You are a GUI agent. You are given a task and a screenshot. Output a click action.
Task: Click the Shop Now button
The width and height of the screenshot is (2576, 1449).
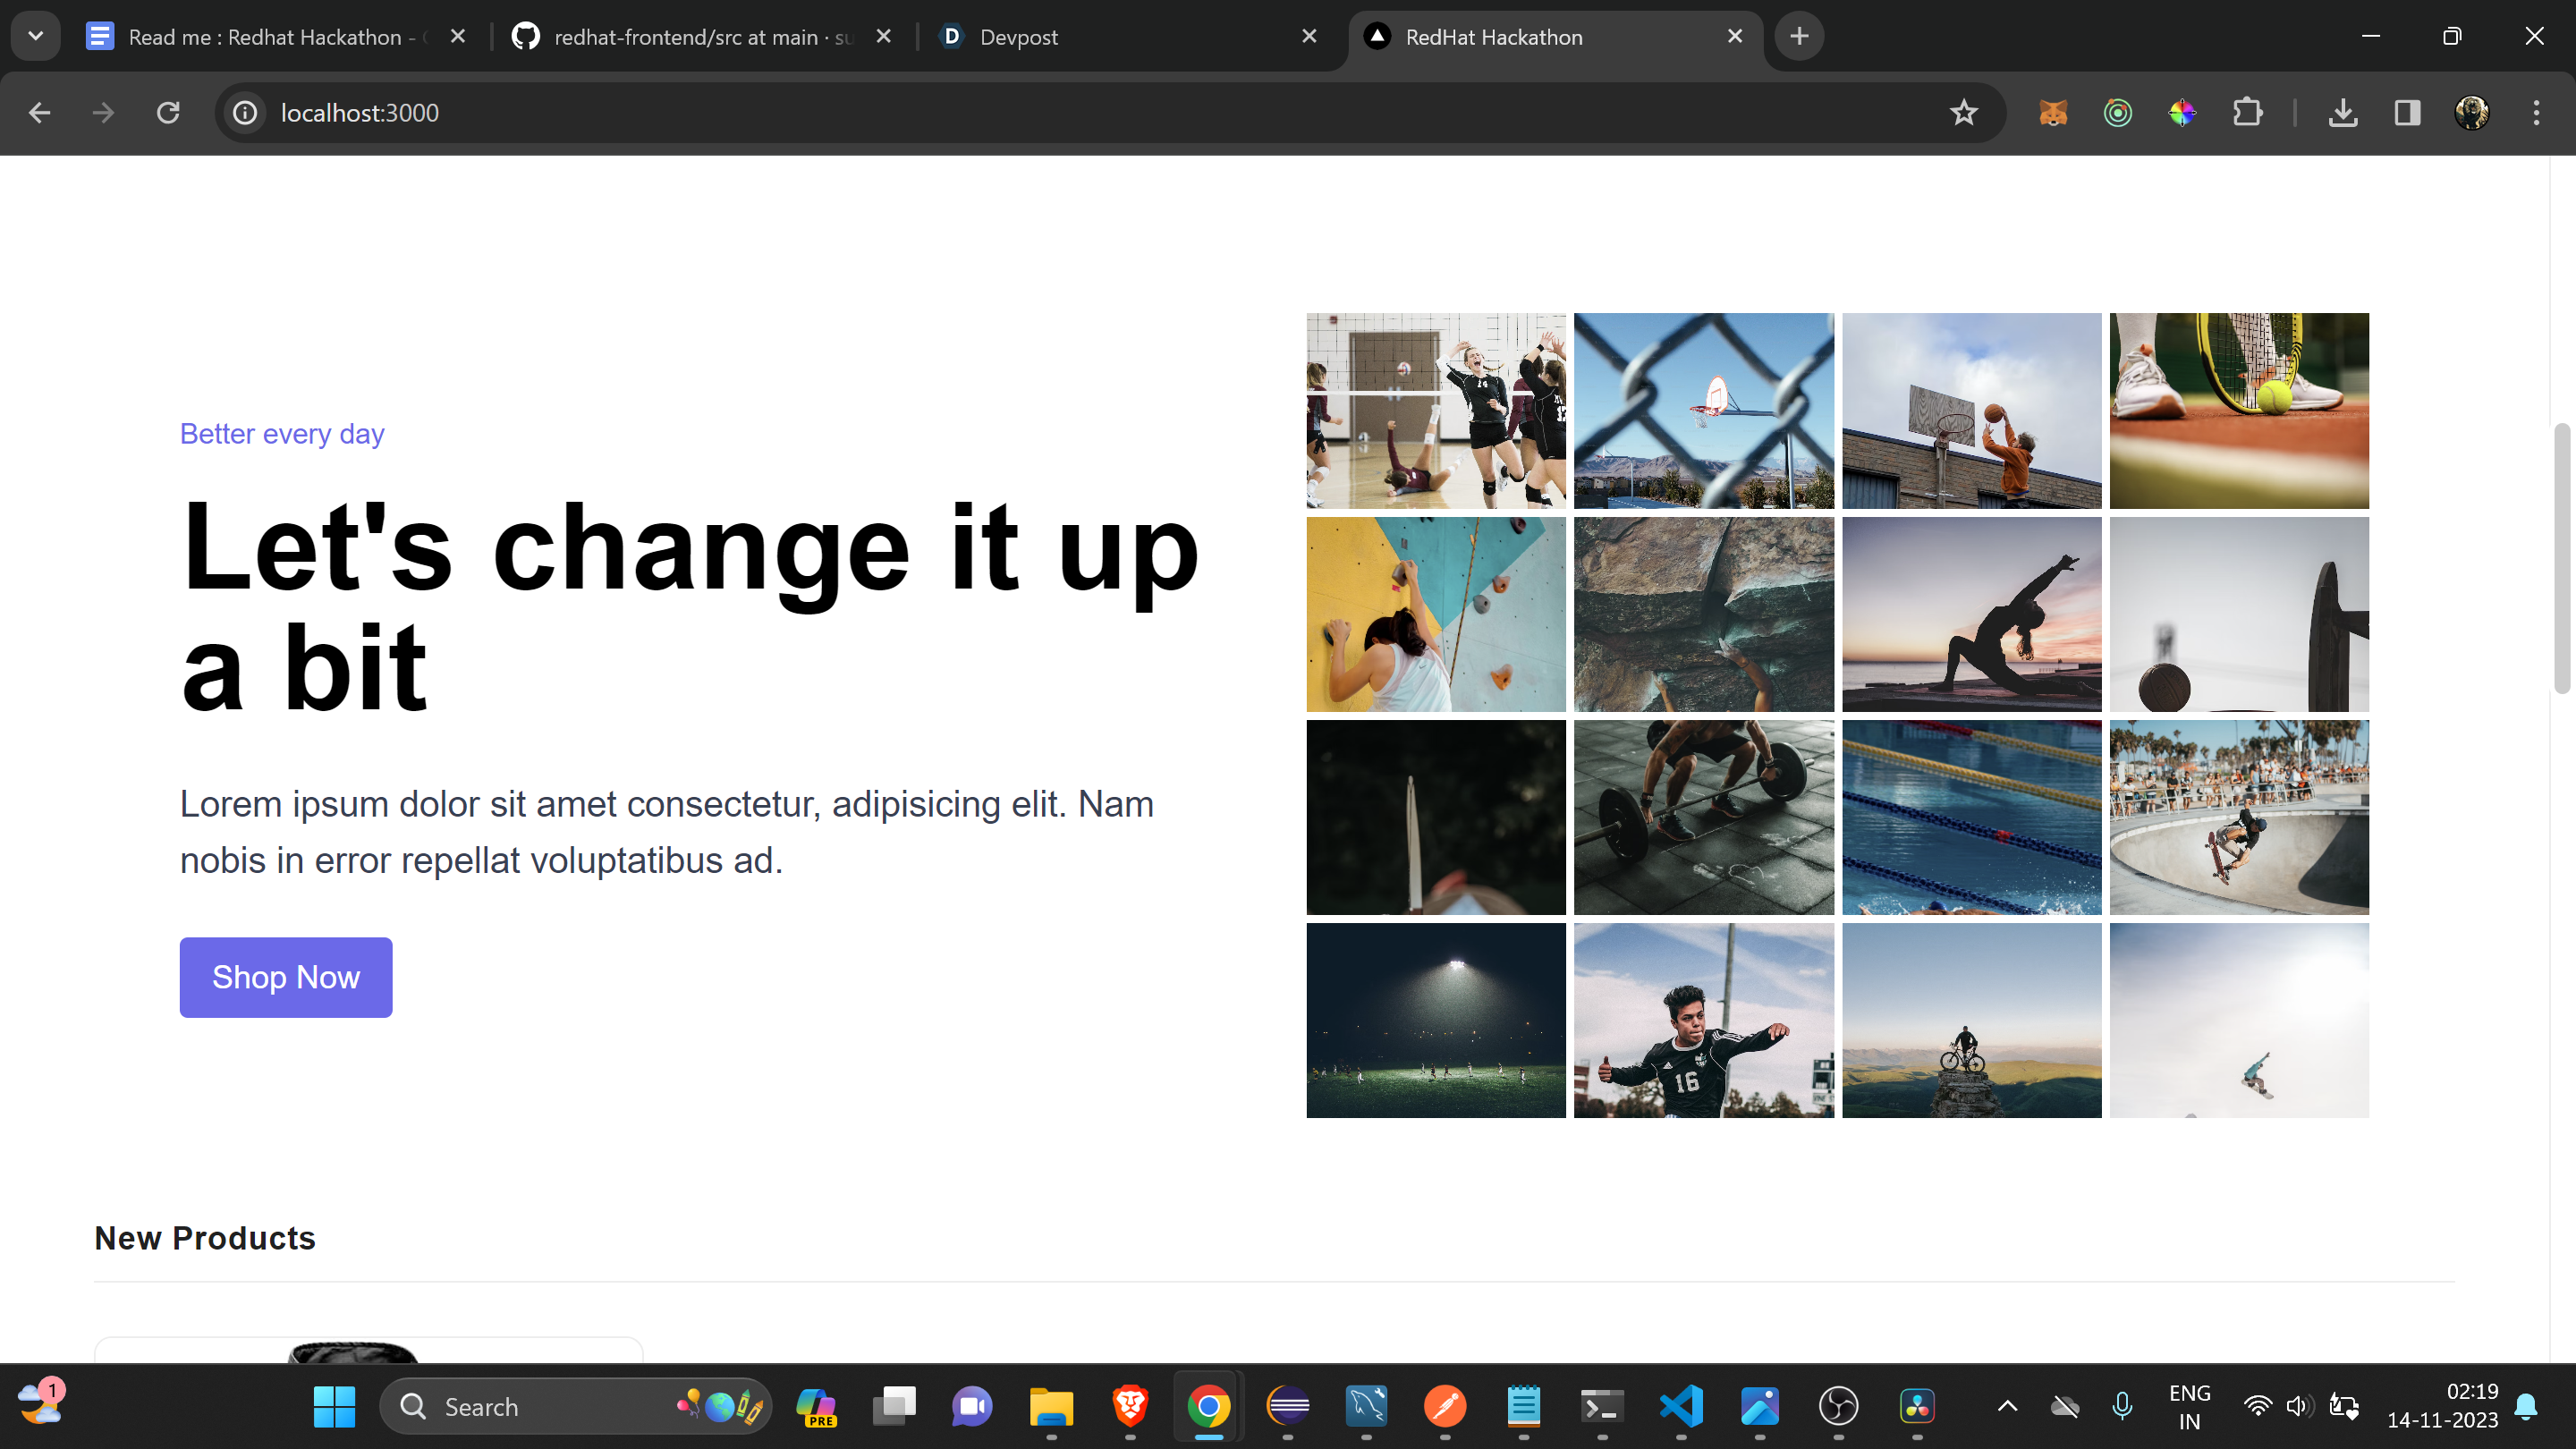pos(286,977)
